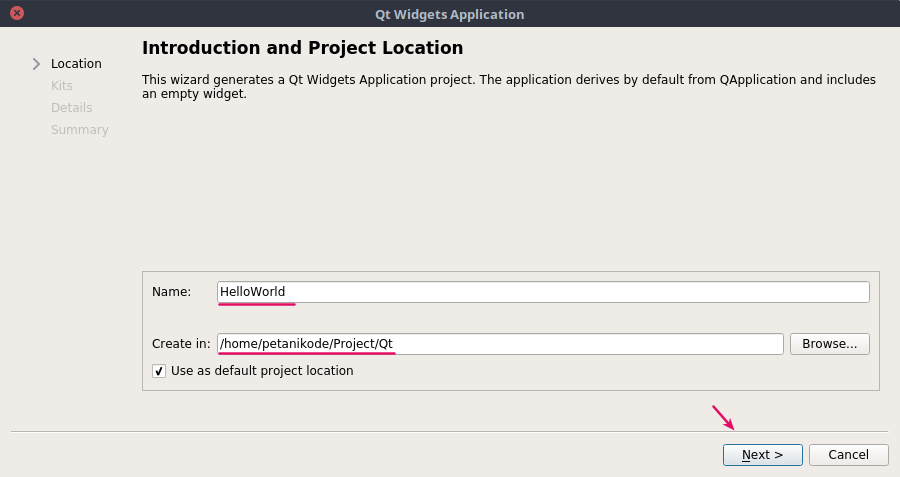Viewport: 900px width, 477px height.
Task: Click the pink arrow pointing at Next
Action: 723,416
